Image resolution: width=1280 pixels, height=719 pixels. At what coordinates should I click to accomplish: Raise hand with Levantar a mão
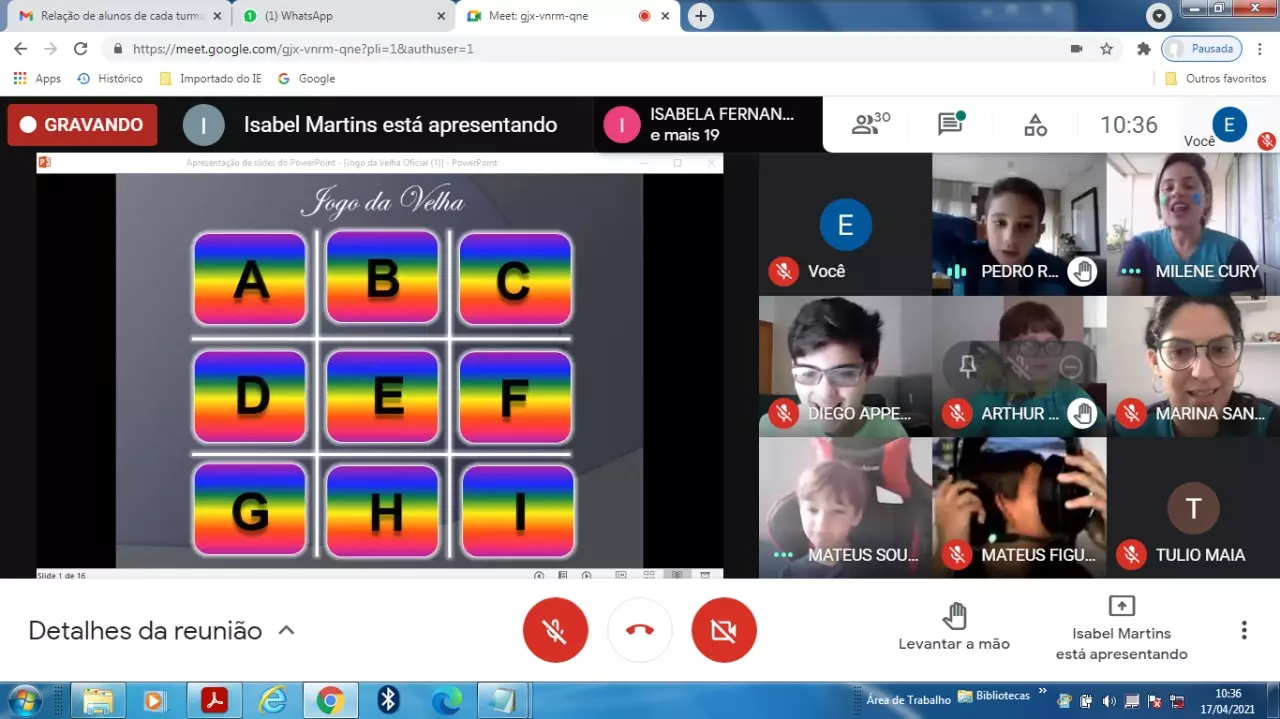954,628
